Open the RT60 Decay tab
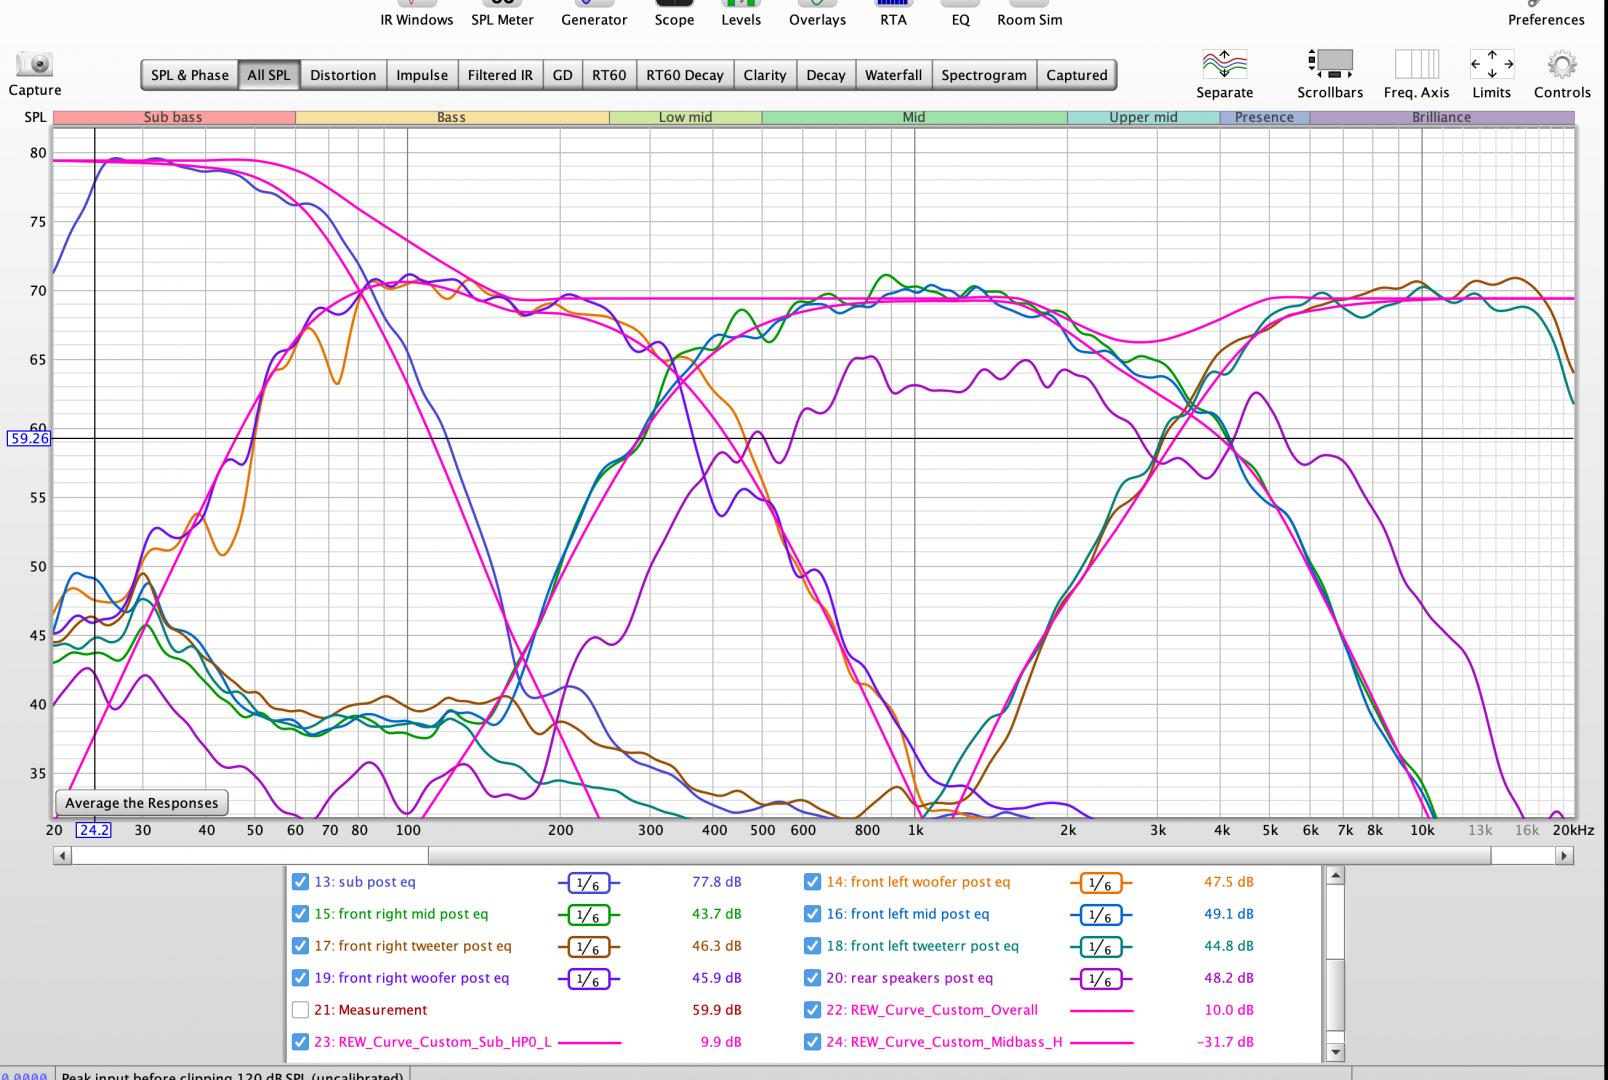This screenshot has height=1080, width=1608. [x=685, y=75]
